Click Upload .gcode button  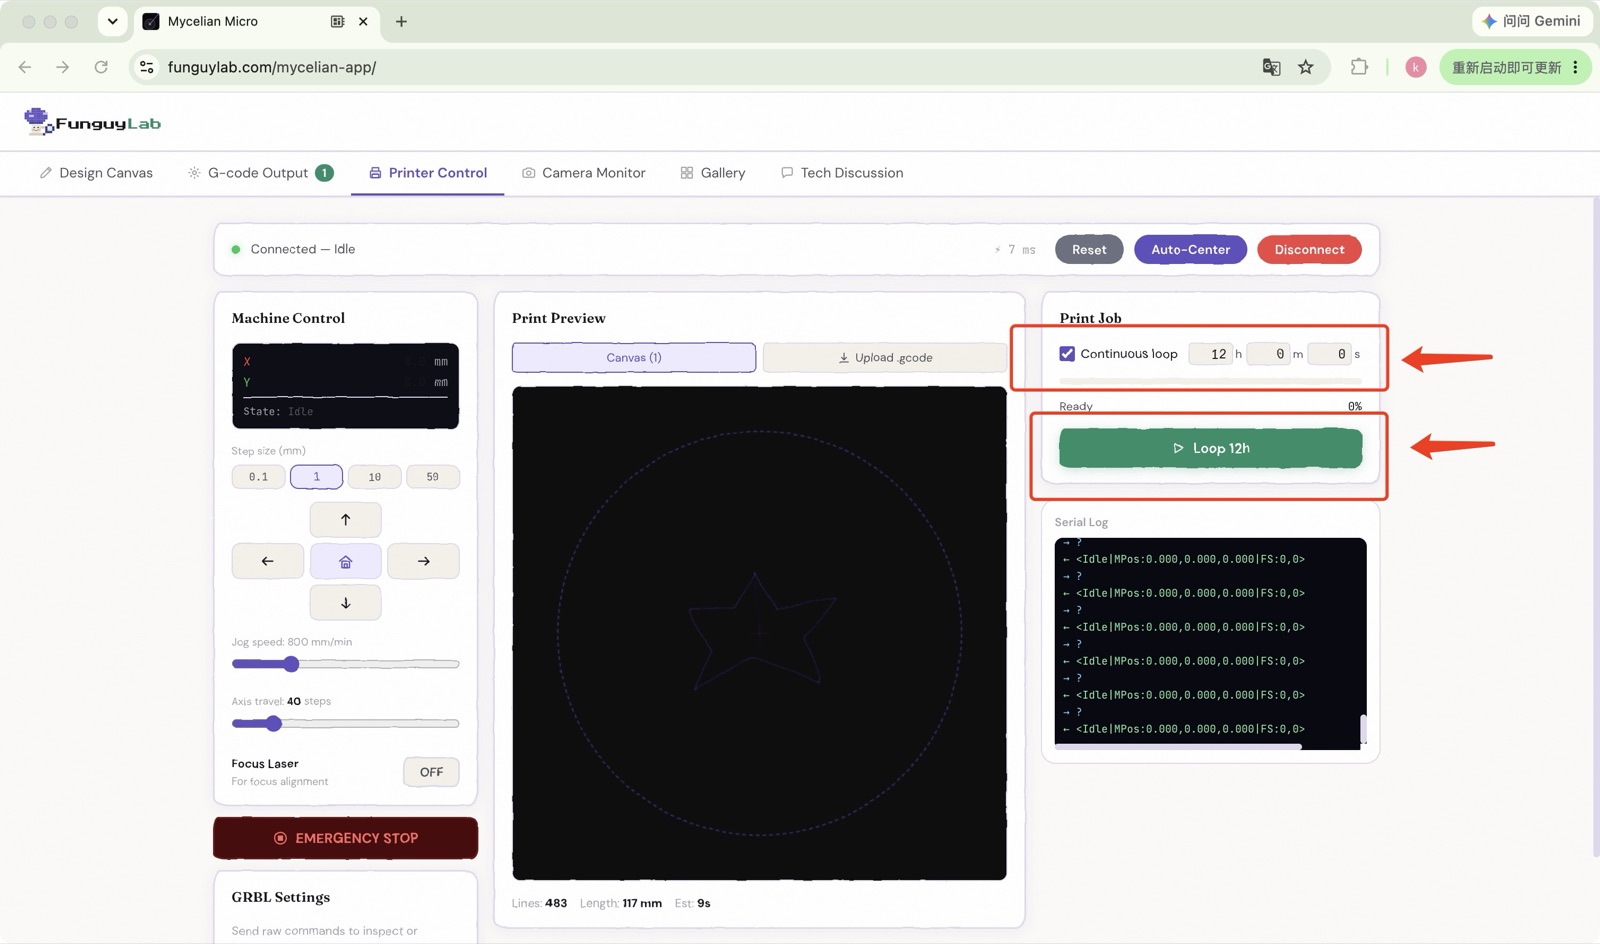tap(885, 358)
